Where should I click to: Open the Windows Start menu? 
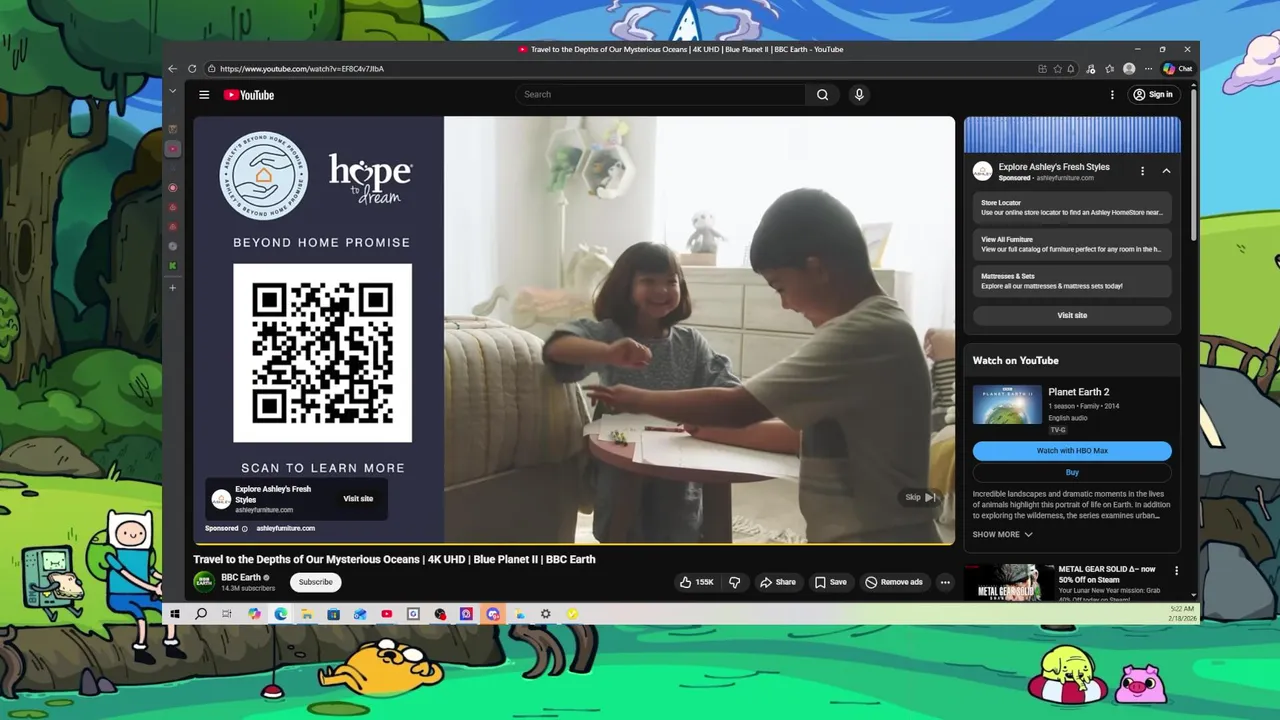pos(175,614)
